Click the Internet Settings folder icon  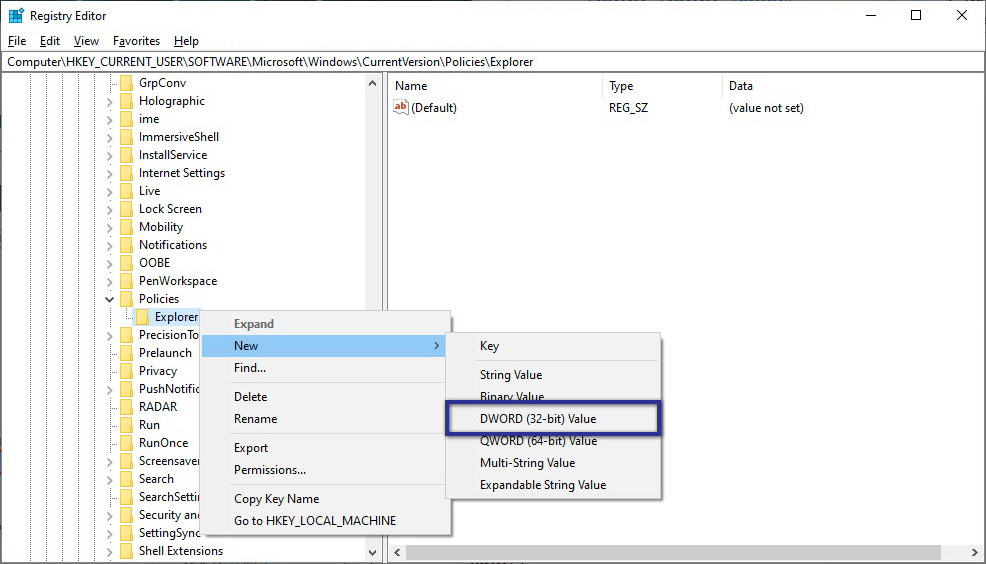coord(126,173)
